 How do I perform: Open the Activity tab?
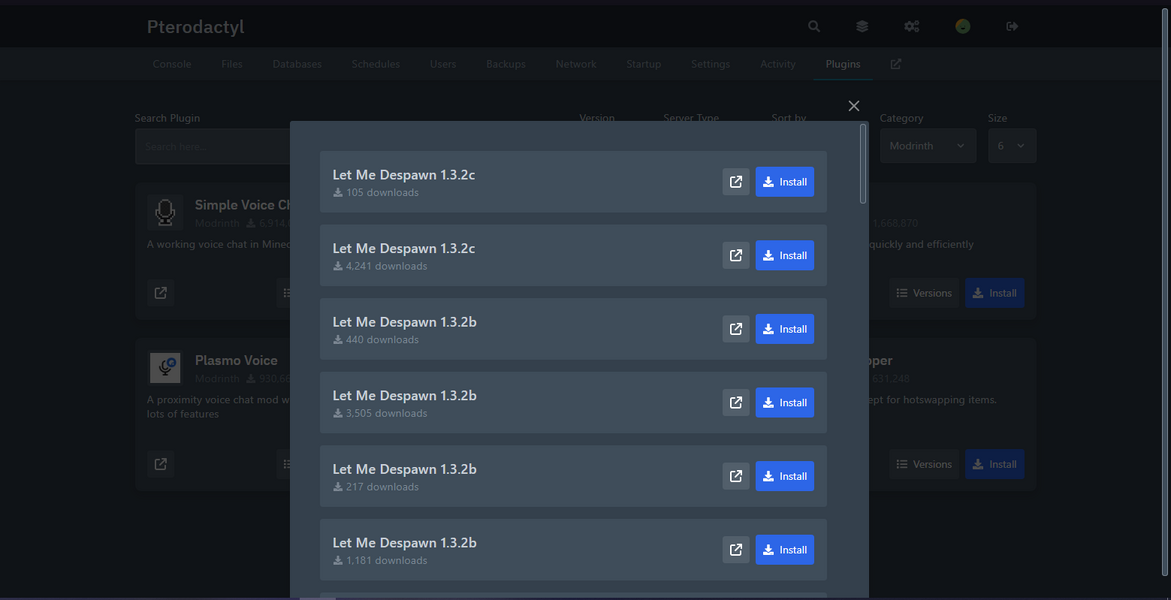(x=777, y=63)
